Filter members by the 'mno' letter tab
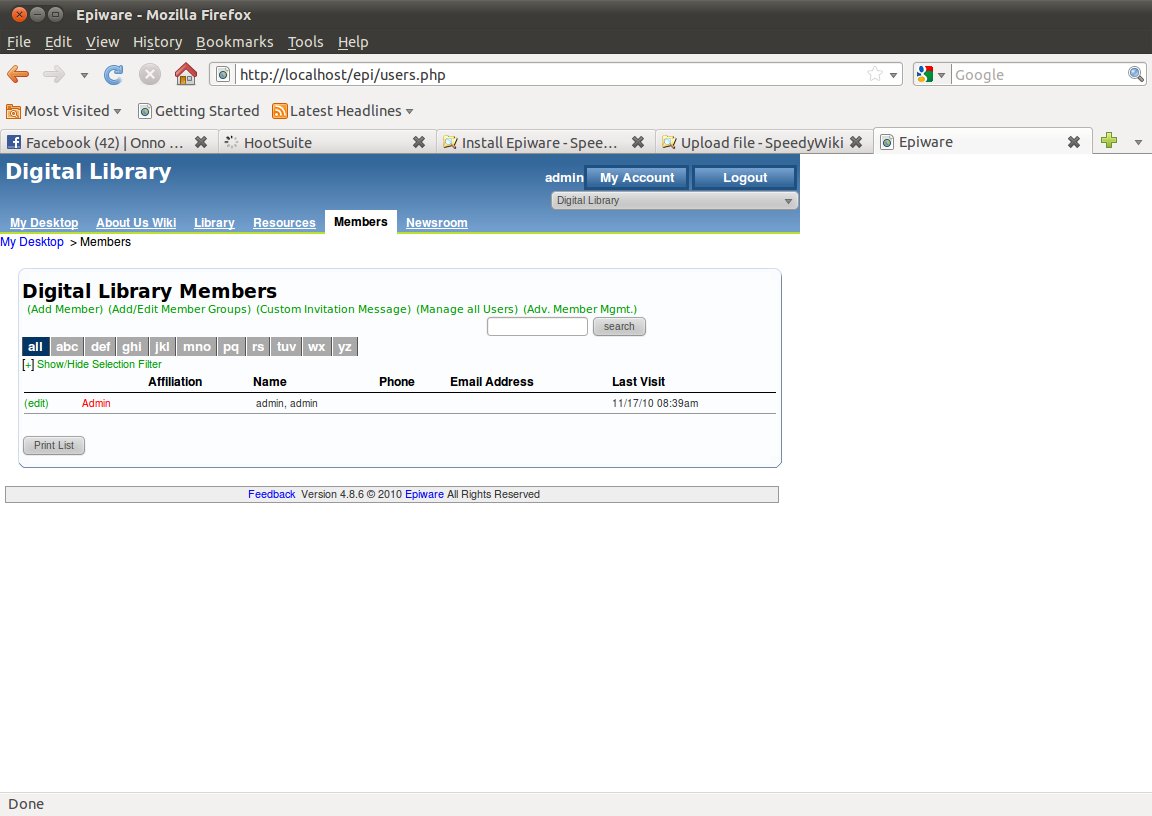This screenshot has height=816, width=1152. tap(197, 347)
